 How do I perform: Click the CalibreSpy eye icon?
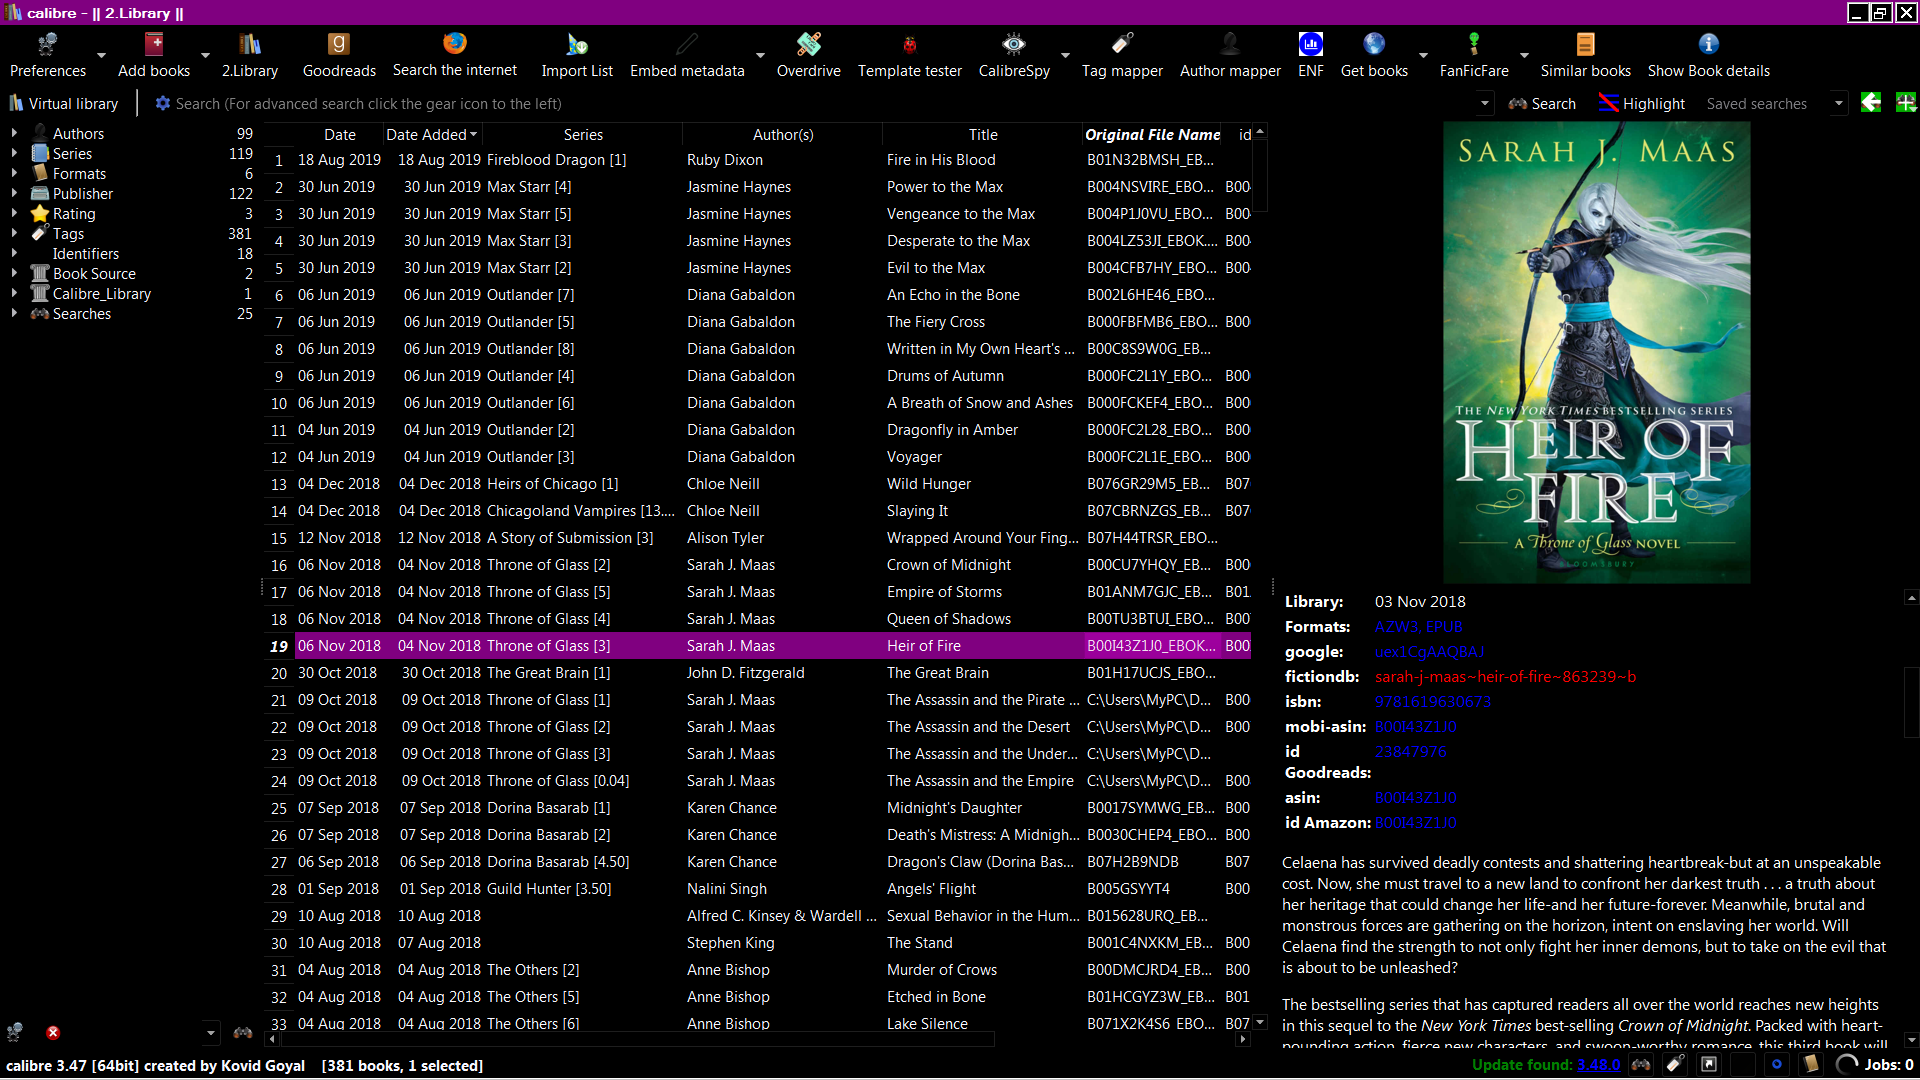(1013, 44)
